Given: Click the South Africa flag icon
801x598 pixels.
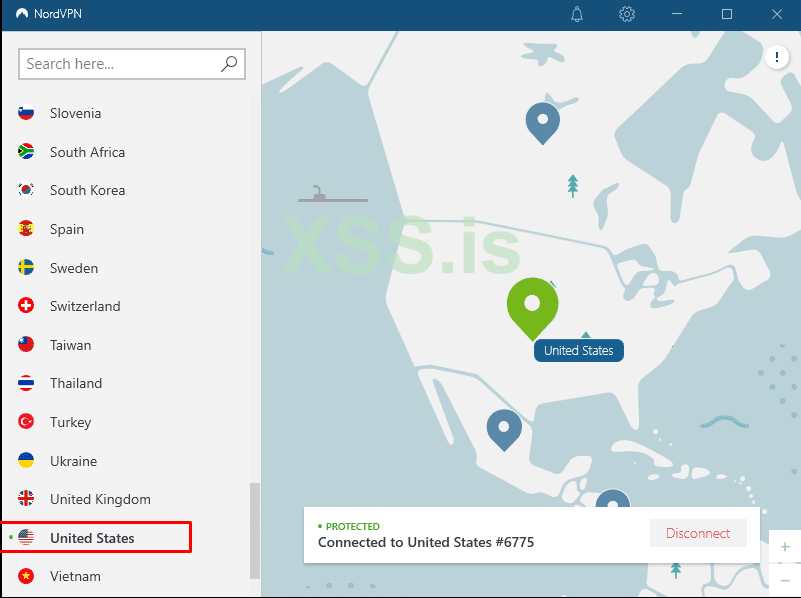Looking at the screenshot, I should (26, 152).
